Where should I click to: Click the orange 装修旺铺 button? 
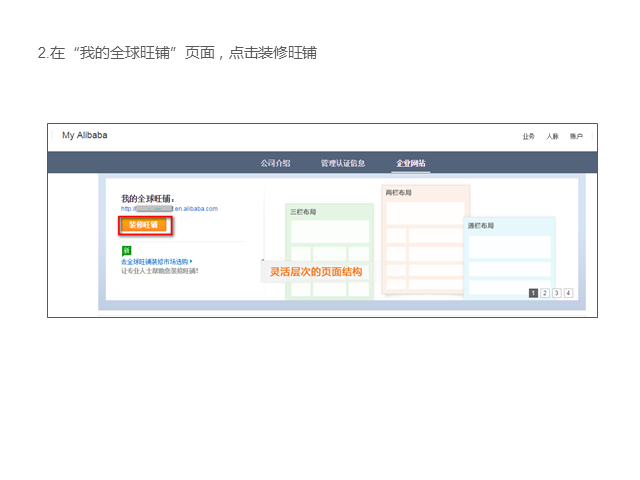(x=144, y=225)
